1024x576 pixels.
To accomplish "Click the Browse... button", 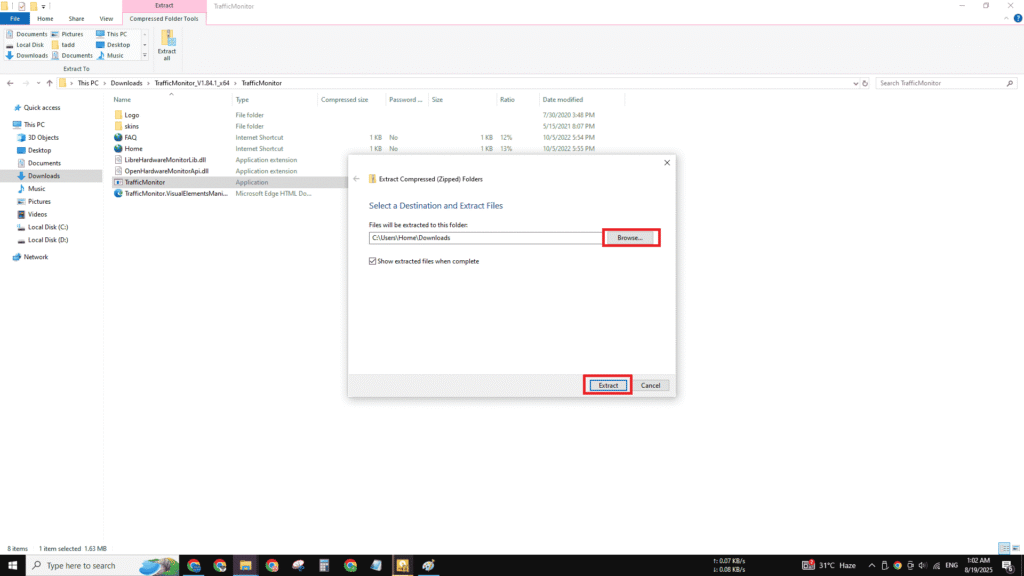I will [x=630, y=238].
